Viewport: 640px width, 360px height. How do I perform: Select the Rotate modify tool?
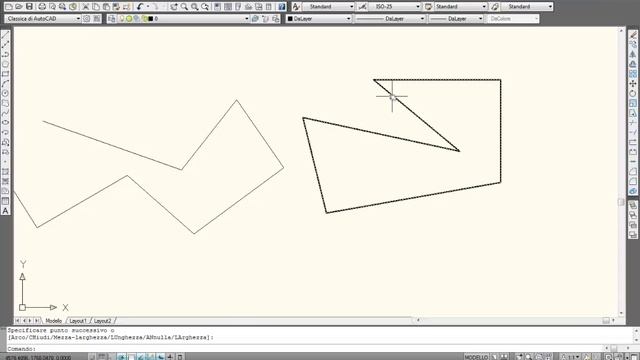pos(633,93)
